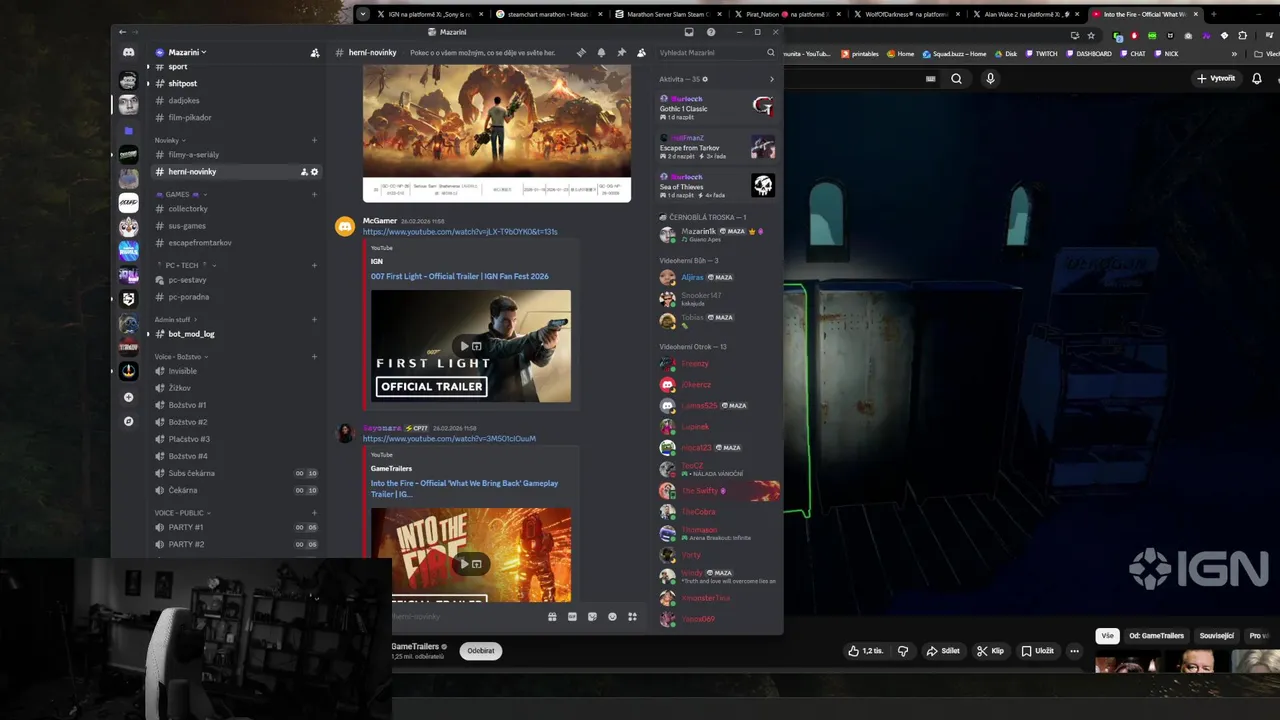Screen dimensions: 1280x720
Task: Open apps icon in message bar
Action: pos(632,617)
